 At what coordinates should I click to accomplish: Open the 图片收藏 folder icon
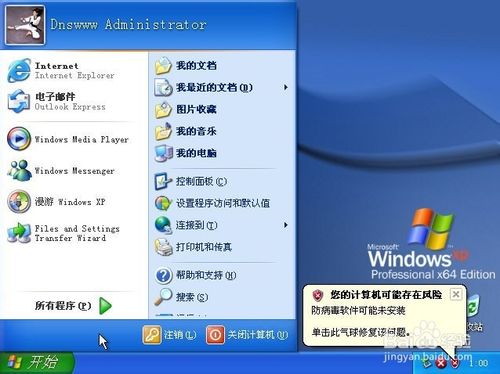pyautogui.click(x=163, y=109)
